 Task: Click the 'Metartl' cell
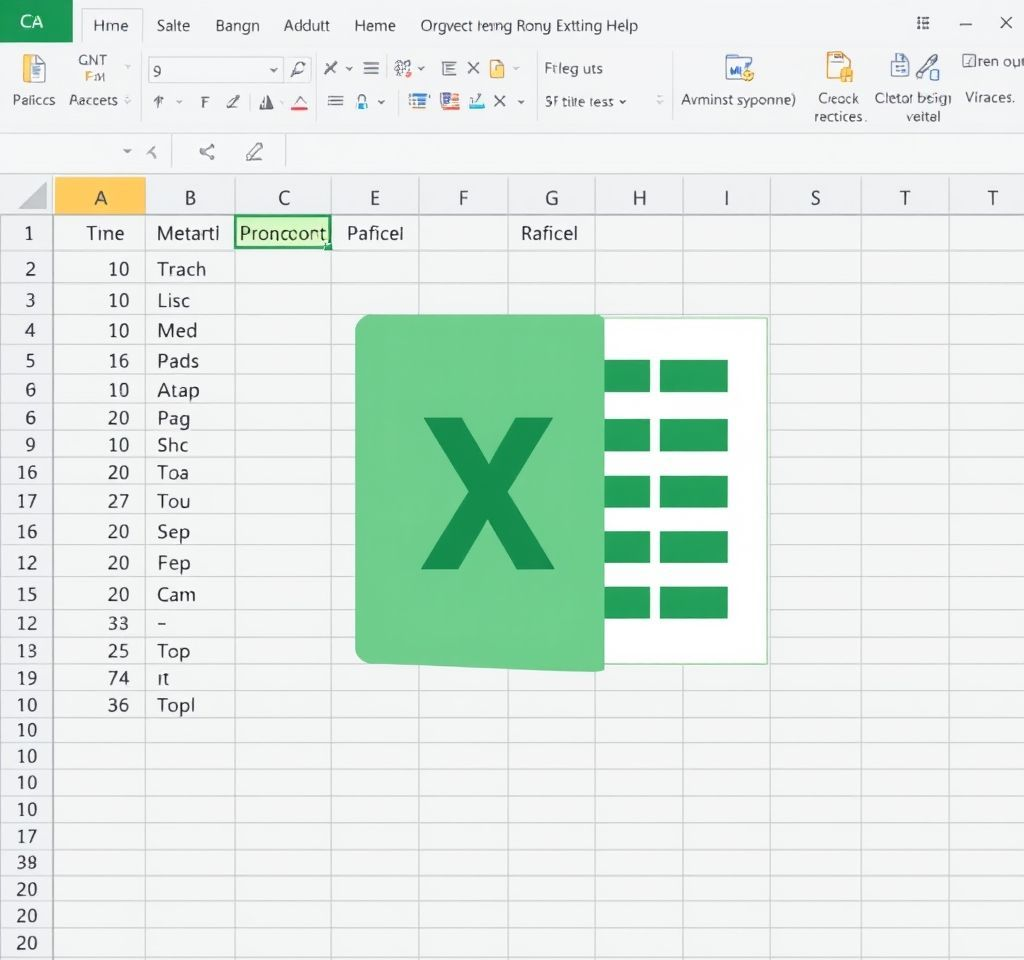(x=190, y=233)
